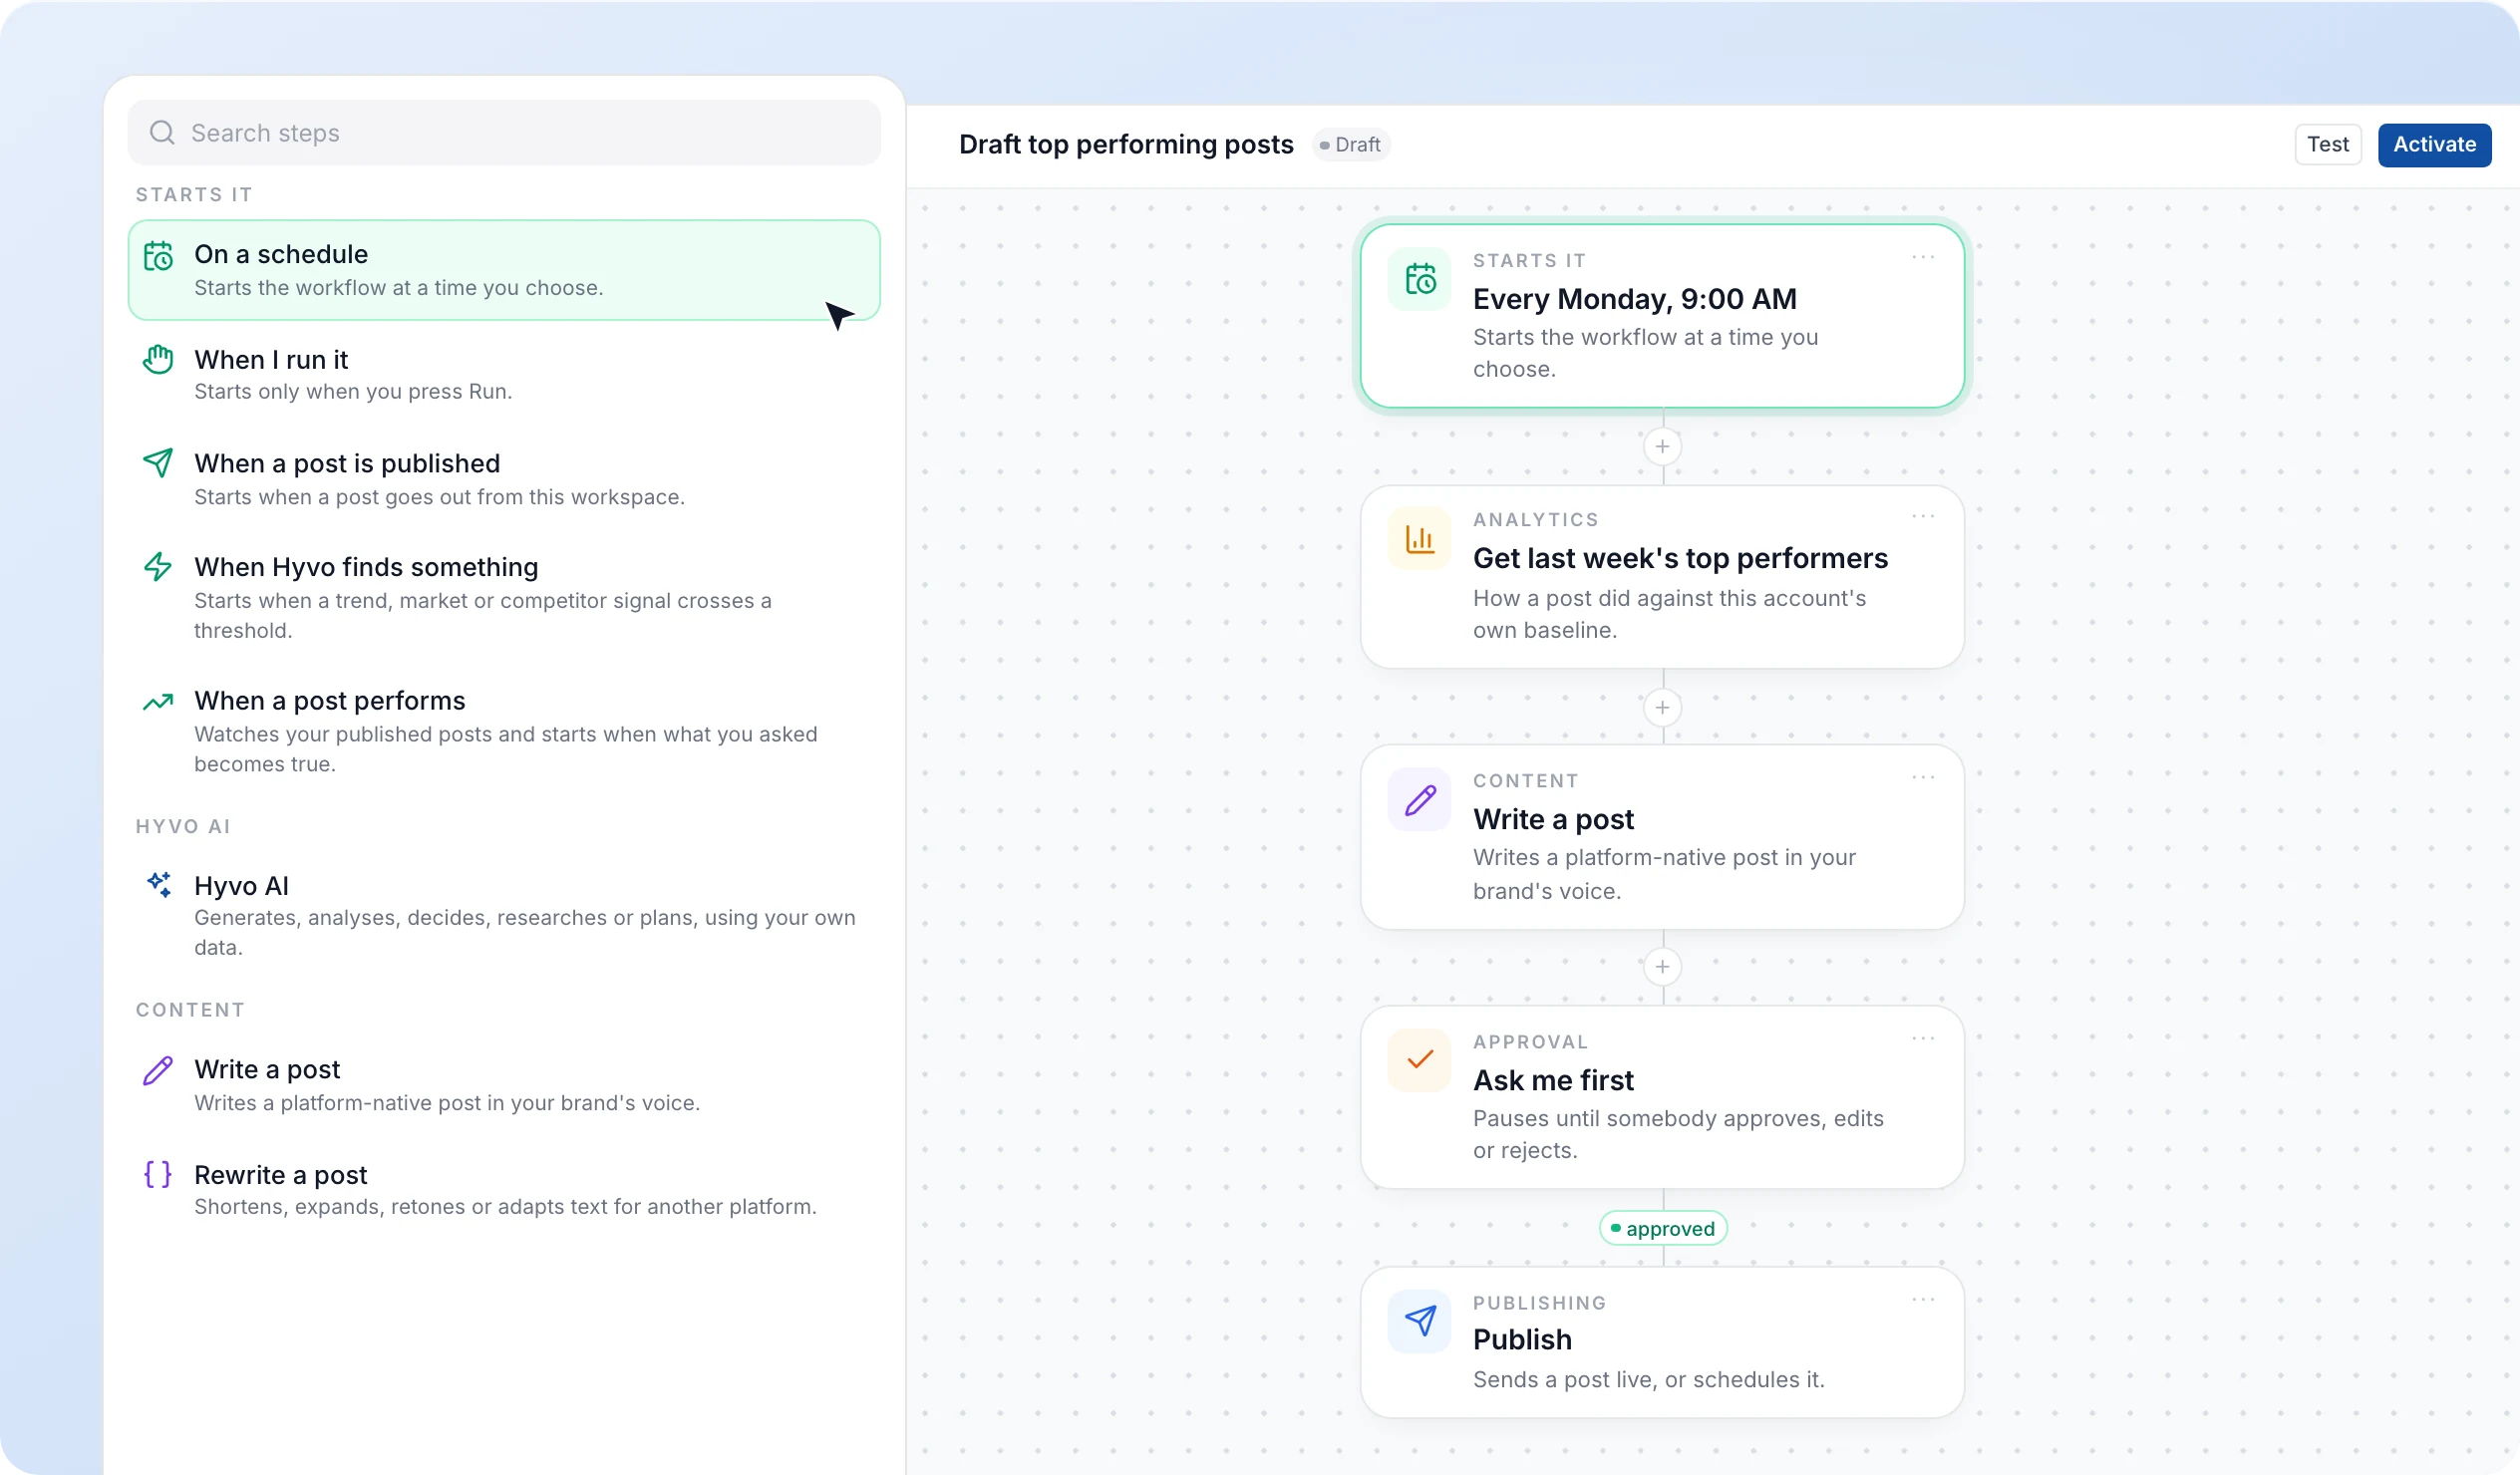Select the Every Monday, 9:00 AM card title
The height and width of the screenshot is (1475, 2520).
pyautogui.click(x=1634, y=299)
